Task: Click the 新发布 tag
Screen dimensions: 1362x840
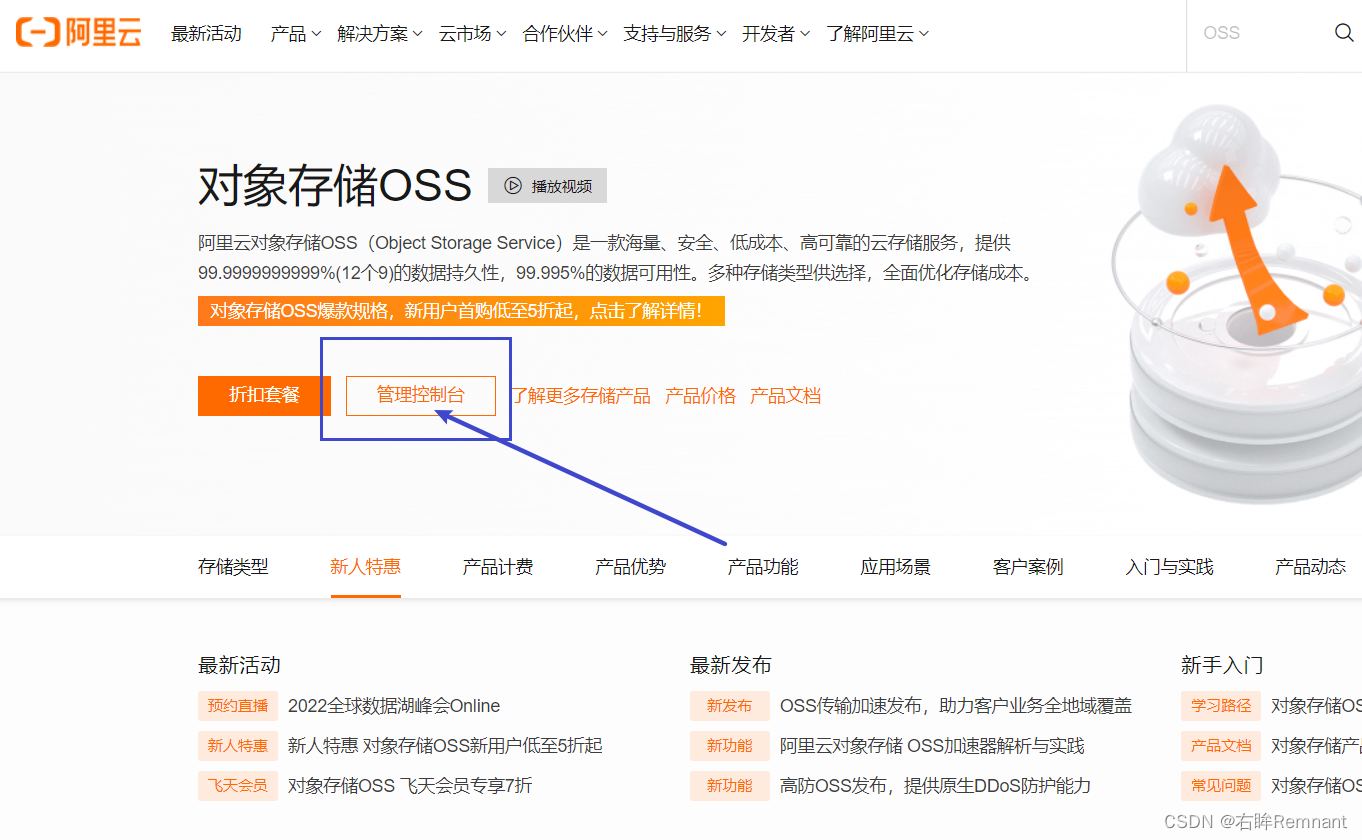Action: point(729,706)
